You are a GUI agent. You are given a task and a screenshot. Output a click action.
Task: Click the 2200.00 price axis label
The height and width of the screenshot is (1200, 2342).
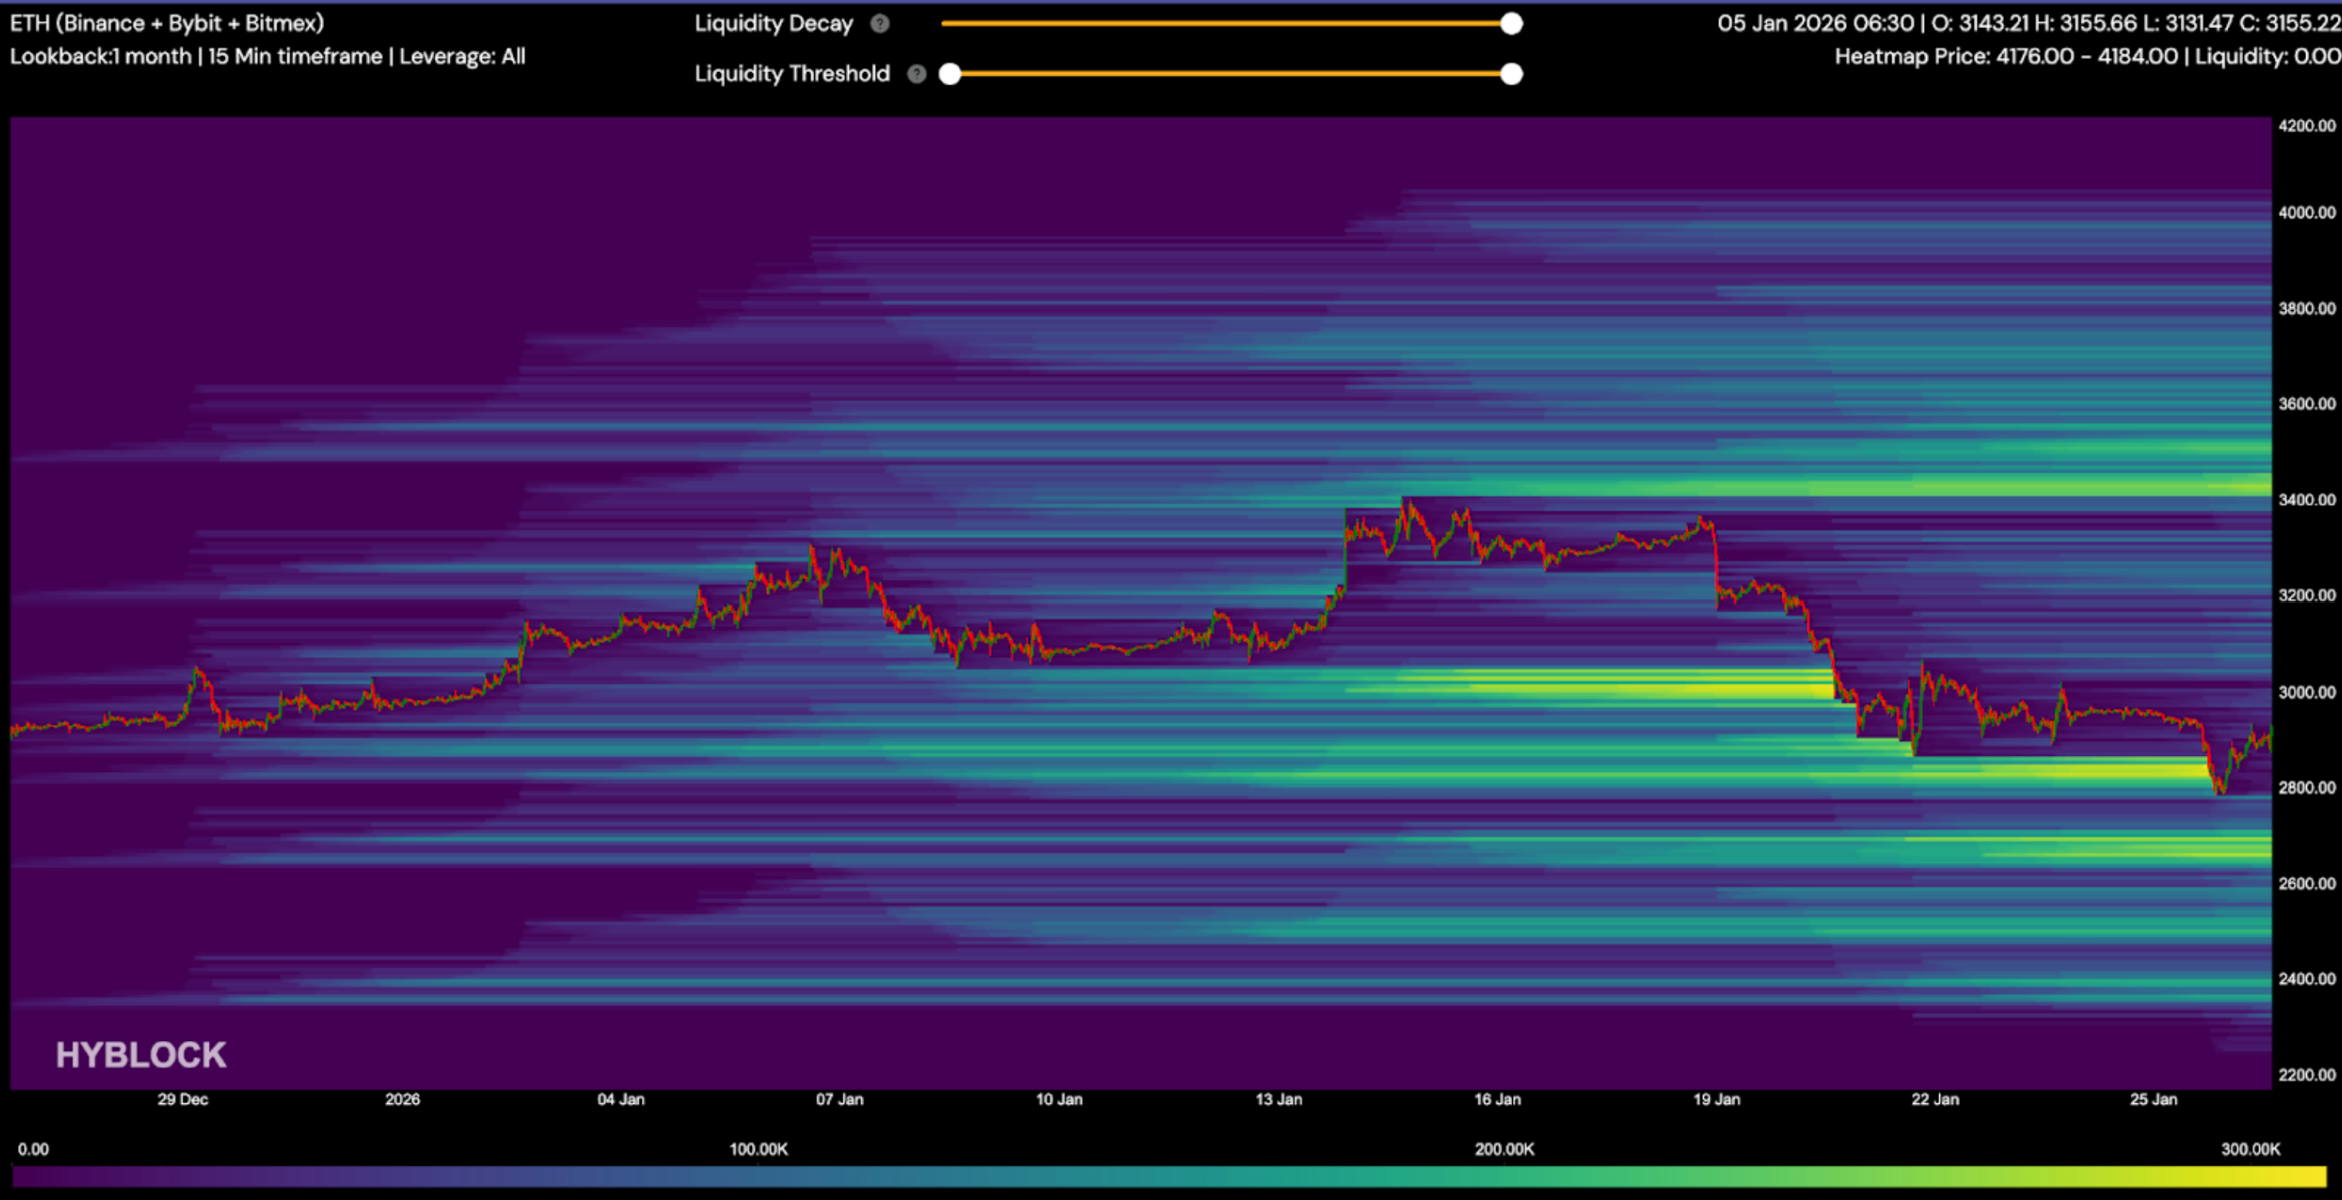coord(2307,1075)
